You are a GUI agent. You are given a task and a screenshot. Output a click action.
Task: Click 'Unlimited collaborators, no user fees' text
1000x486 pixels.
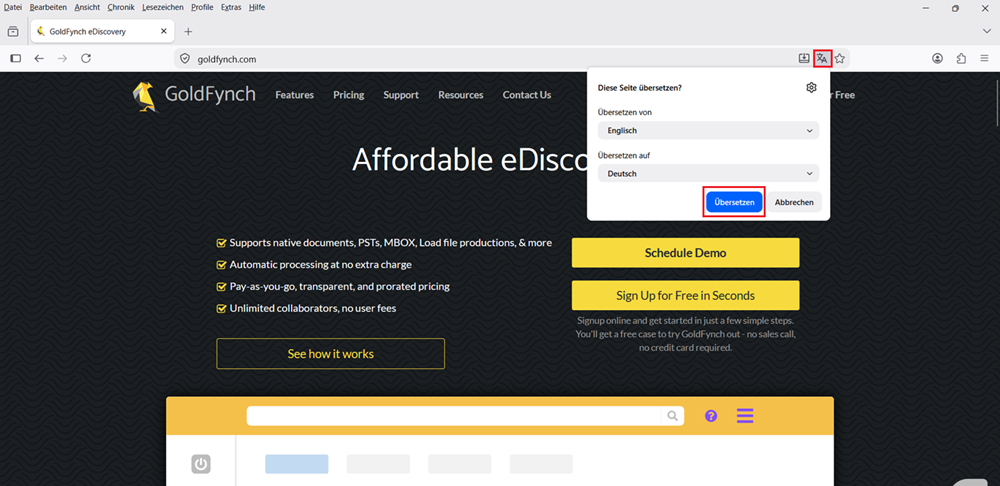click(x=312, y=308)
